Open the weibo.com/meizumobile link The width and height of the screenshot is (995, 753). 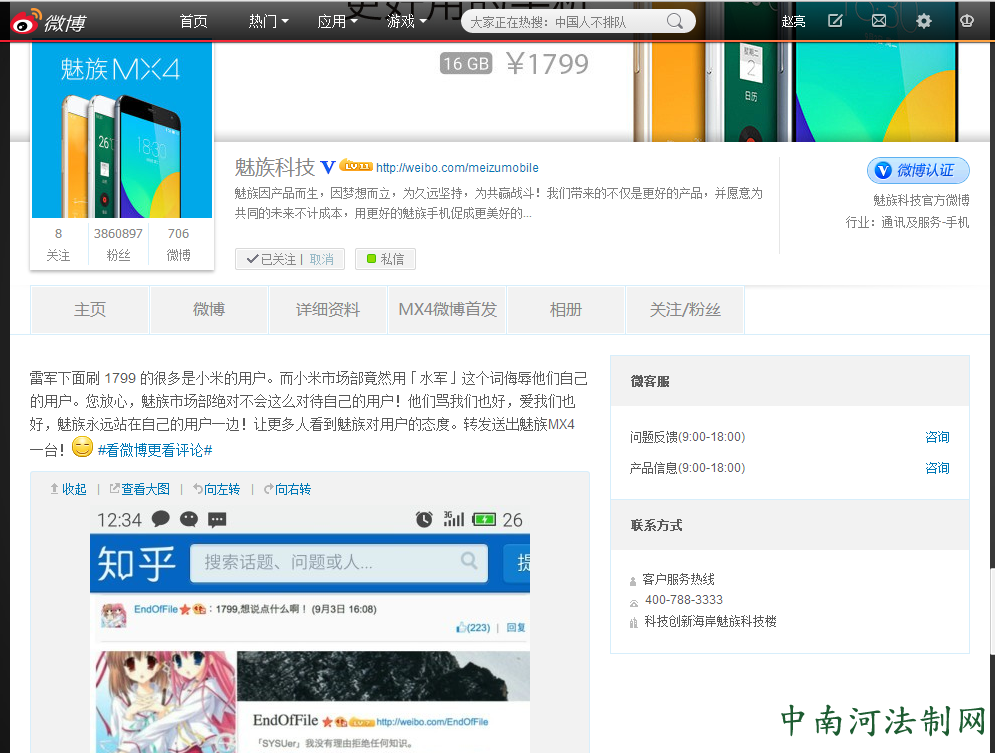(457, 167)
